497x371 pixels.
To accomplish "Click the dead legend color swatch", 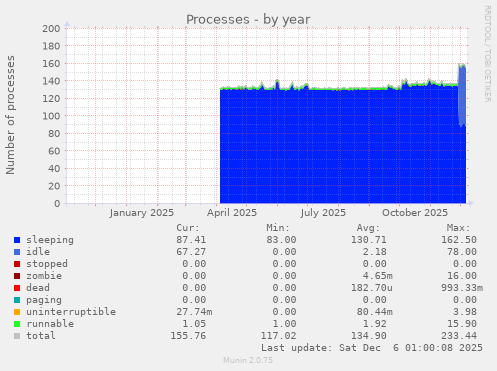I will (x=17, y=288).
